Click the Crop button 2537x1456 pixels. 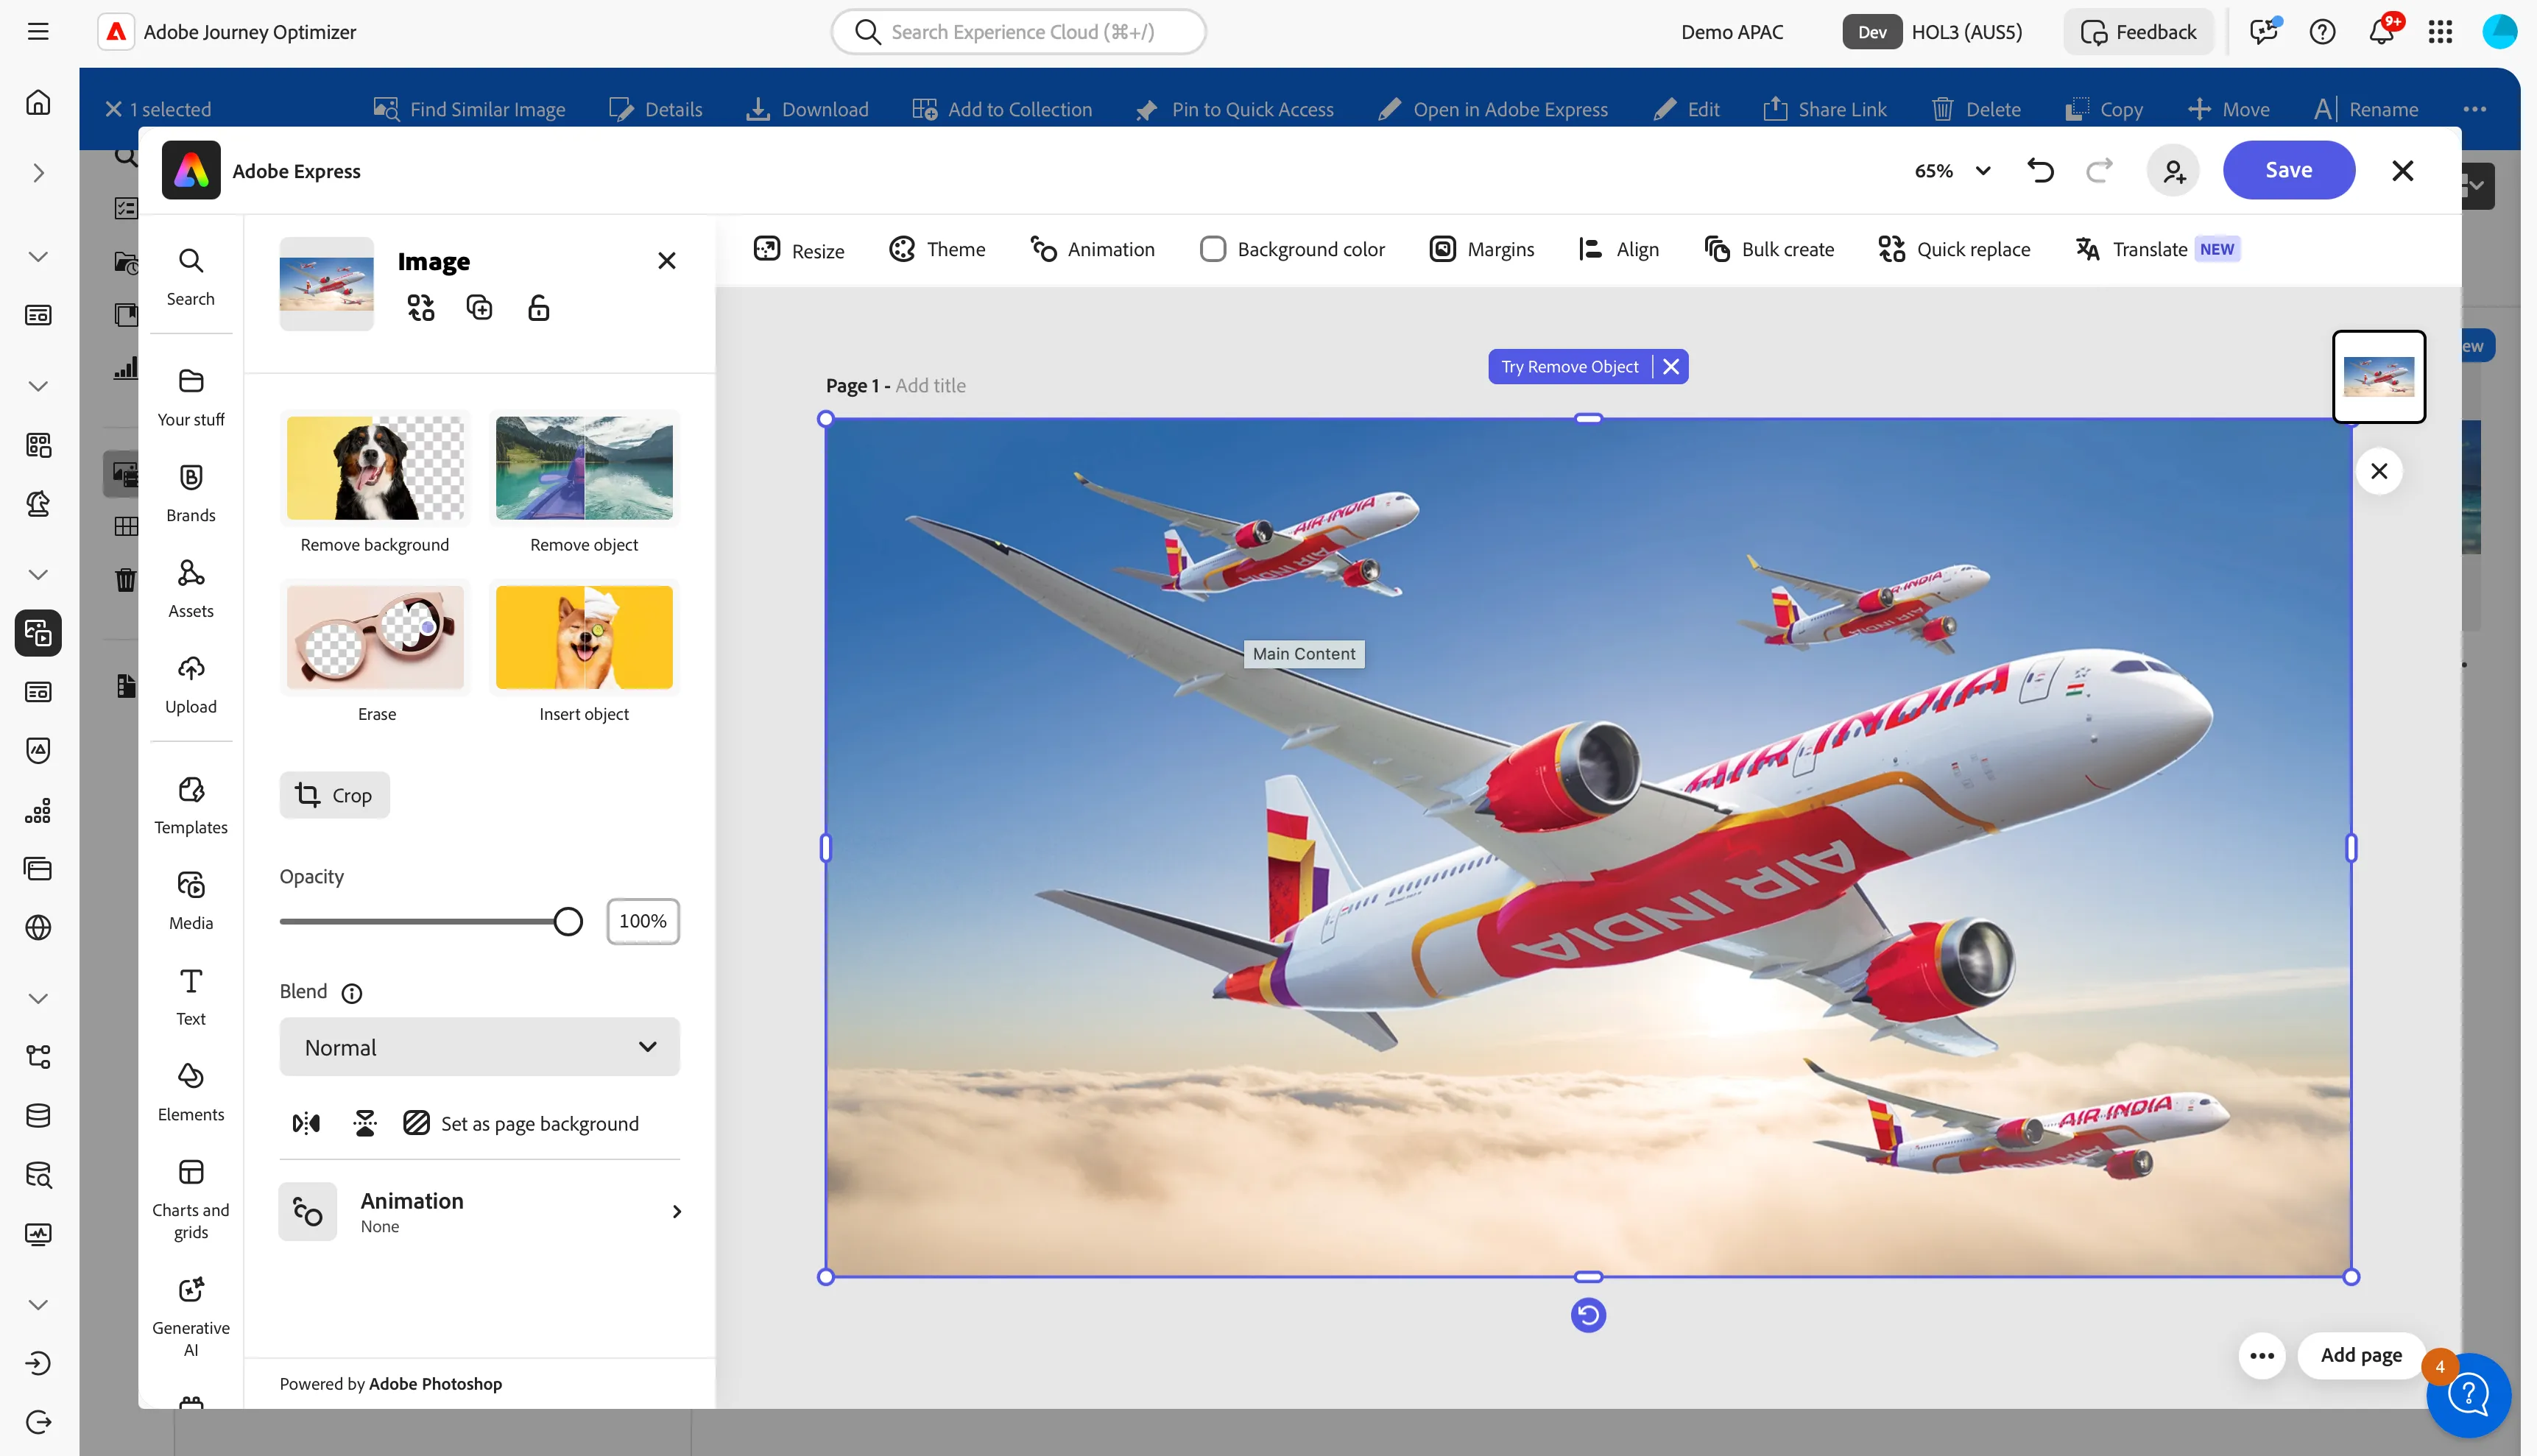[334, 795]
